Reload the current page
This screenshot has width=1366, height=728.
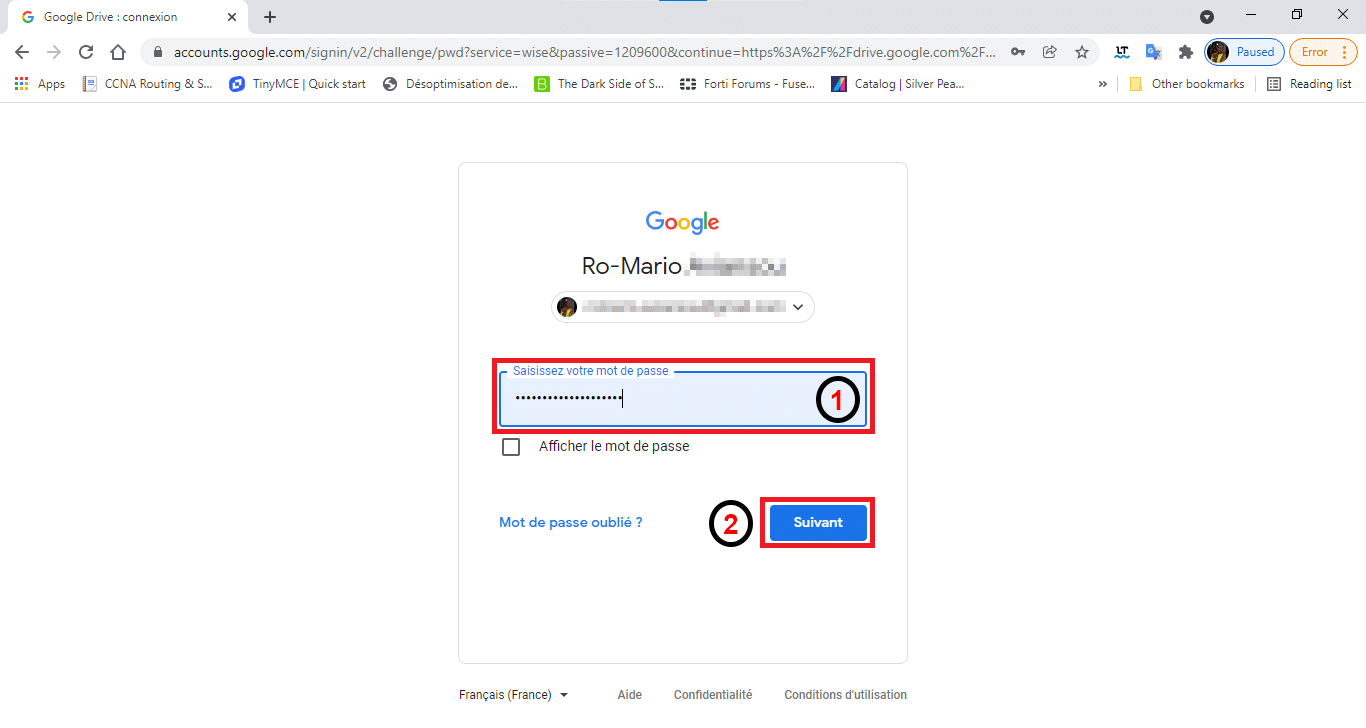86,52
